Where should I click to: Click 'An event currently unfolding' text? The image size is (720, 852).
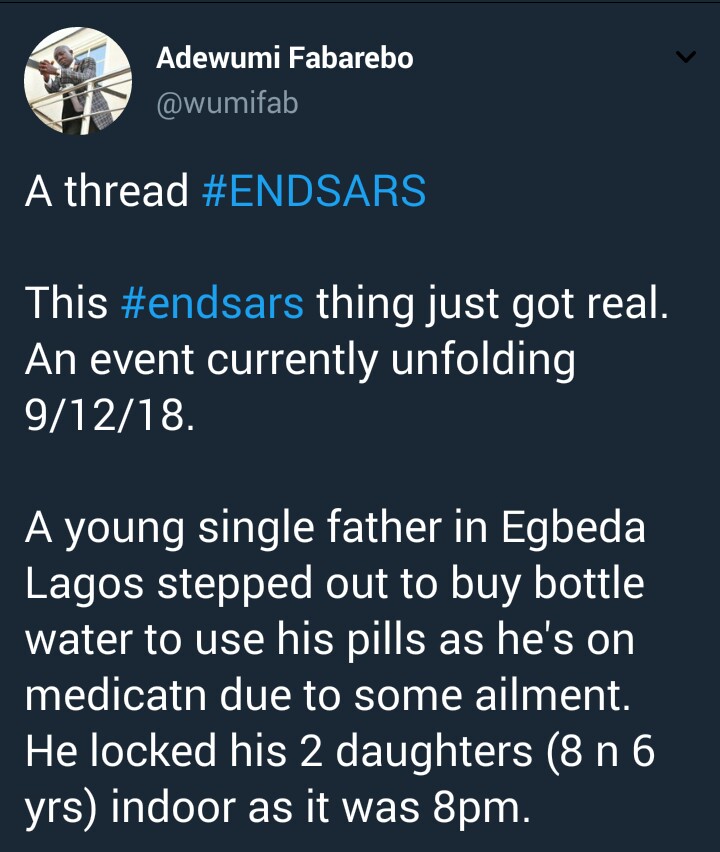pyautogui.click(x=300, y=358)
